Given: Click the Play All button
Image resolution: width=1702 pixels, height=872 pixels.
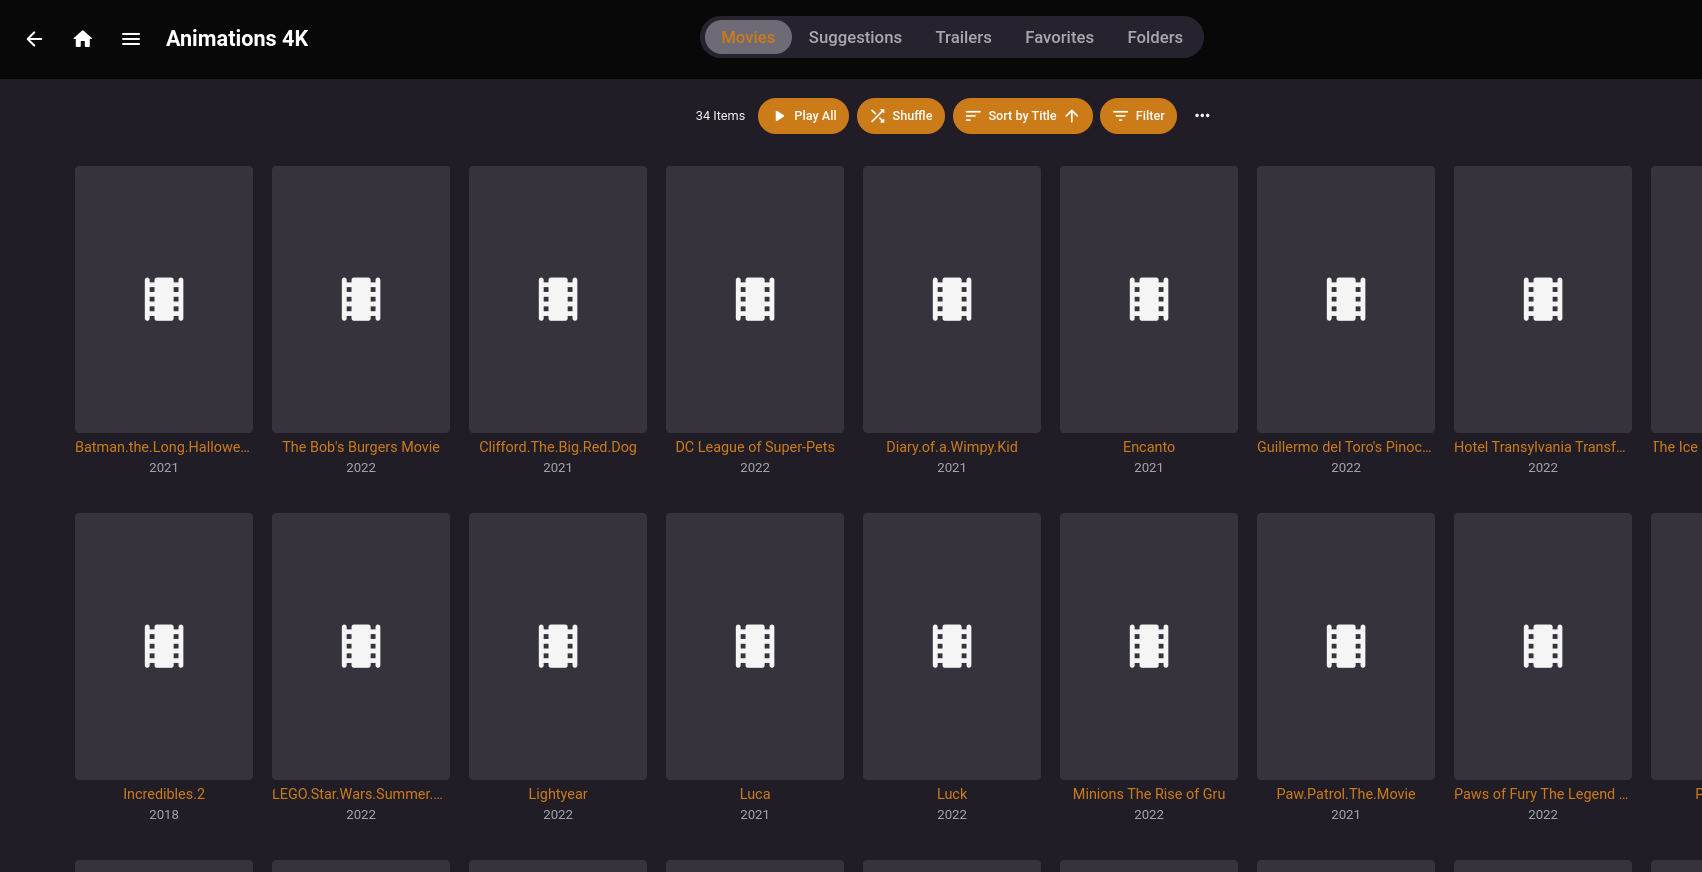Looking at the screenshot, I should click(804, 116).
